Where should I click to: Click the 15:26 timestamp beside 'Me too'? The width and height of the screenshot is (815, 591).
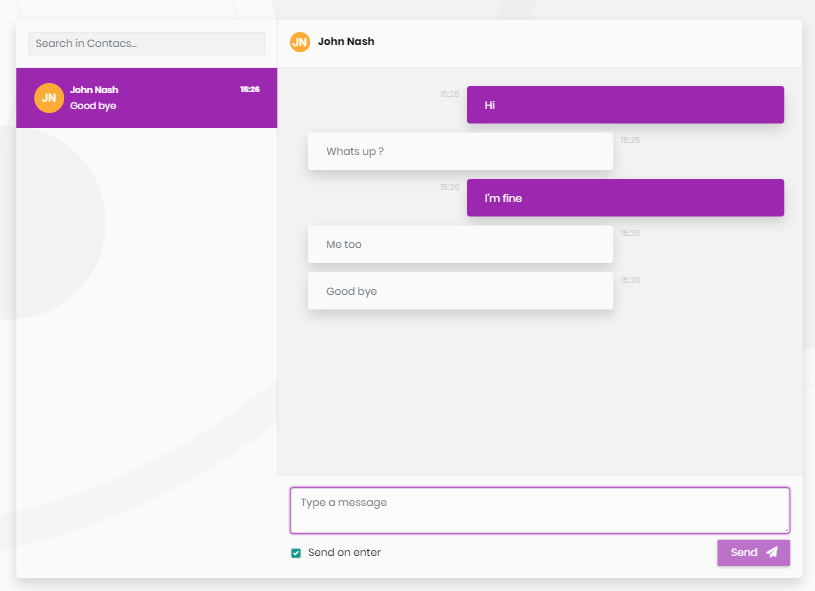630,233
